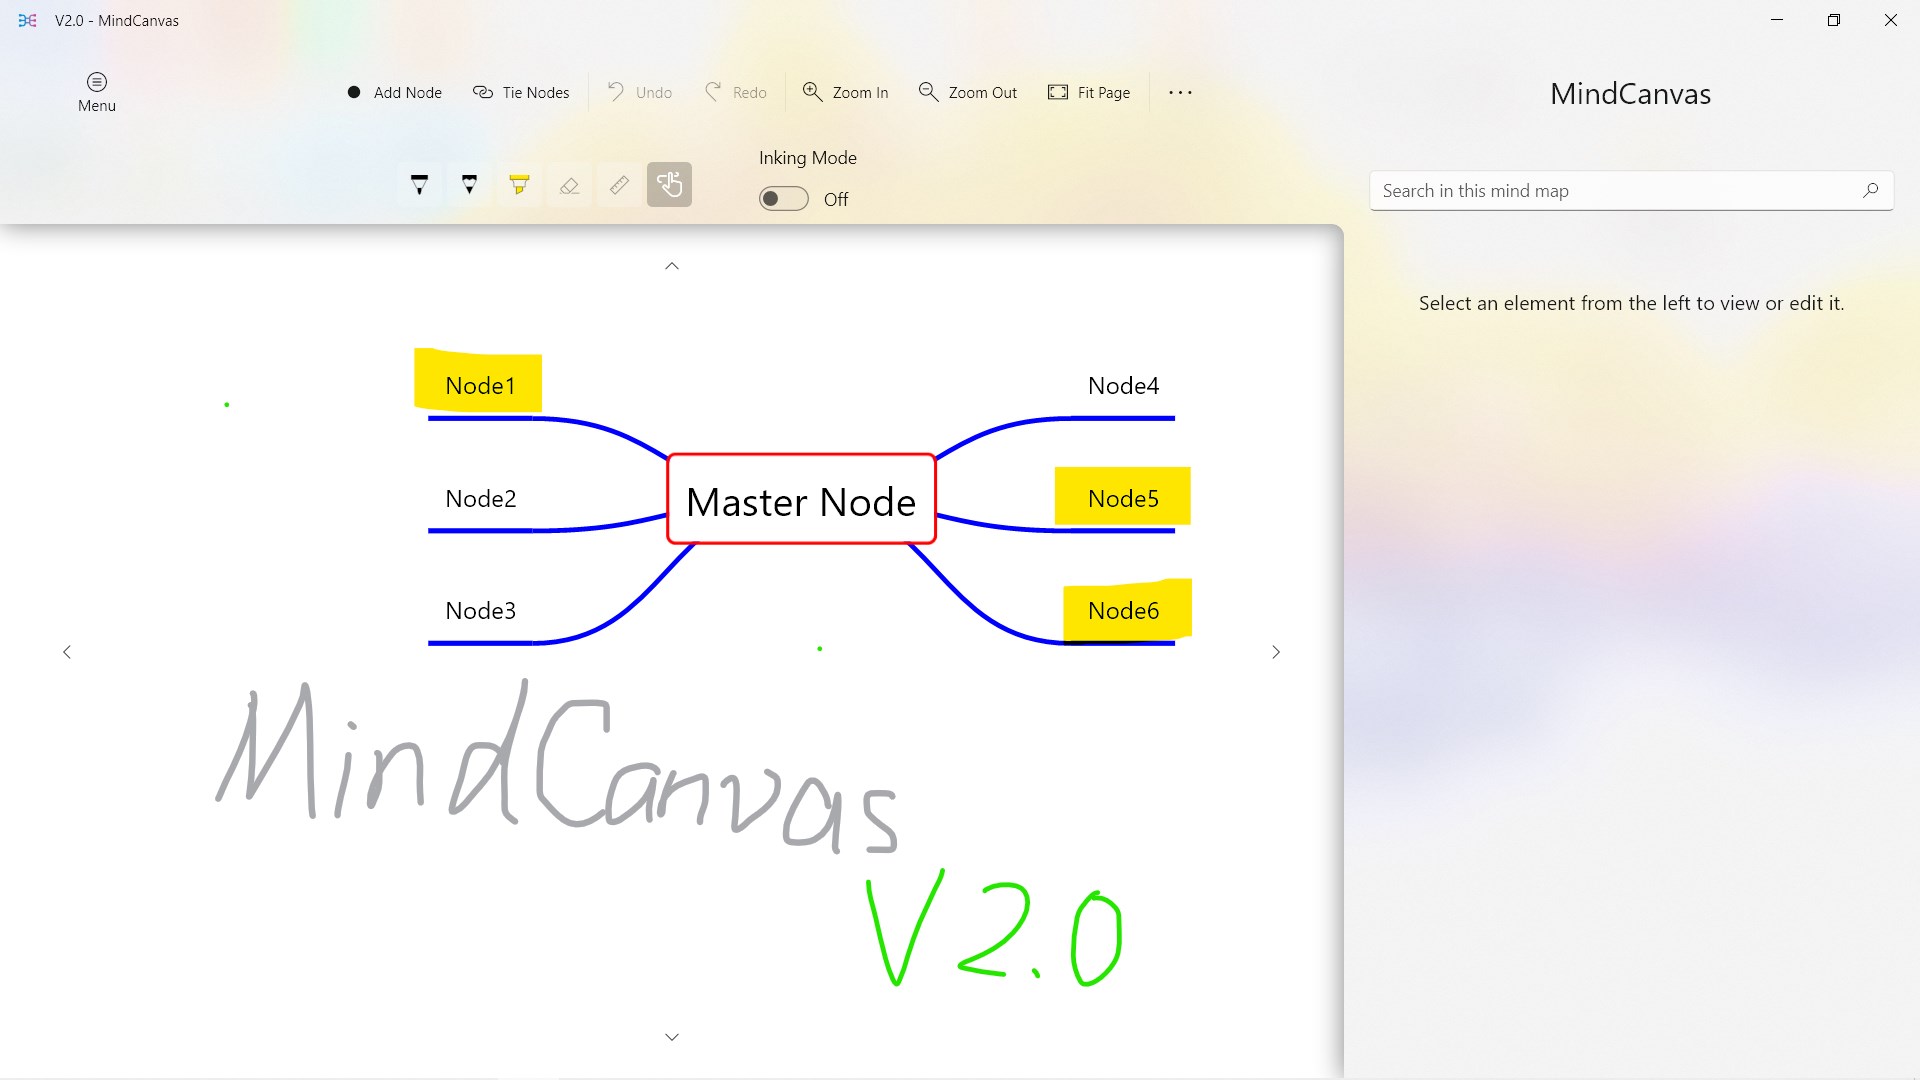Screen dimensions: 1920x1080
Task: Click Zoom In in the toolbar
Action: (845, 92)
